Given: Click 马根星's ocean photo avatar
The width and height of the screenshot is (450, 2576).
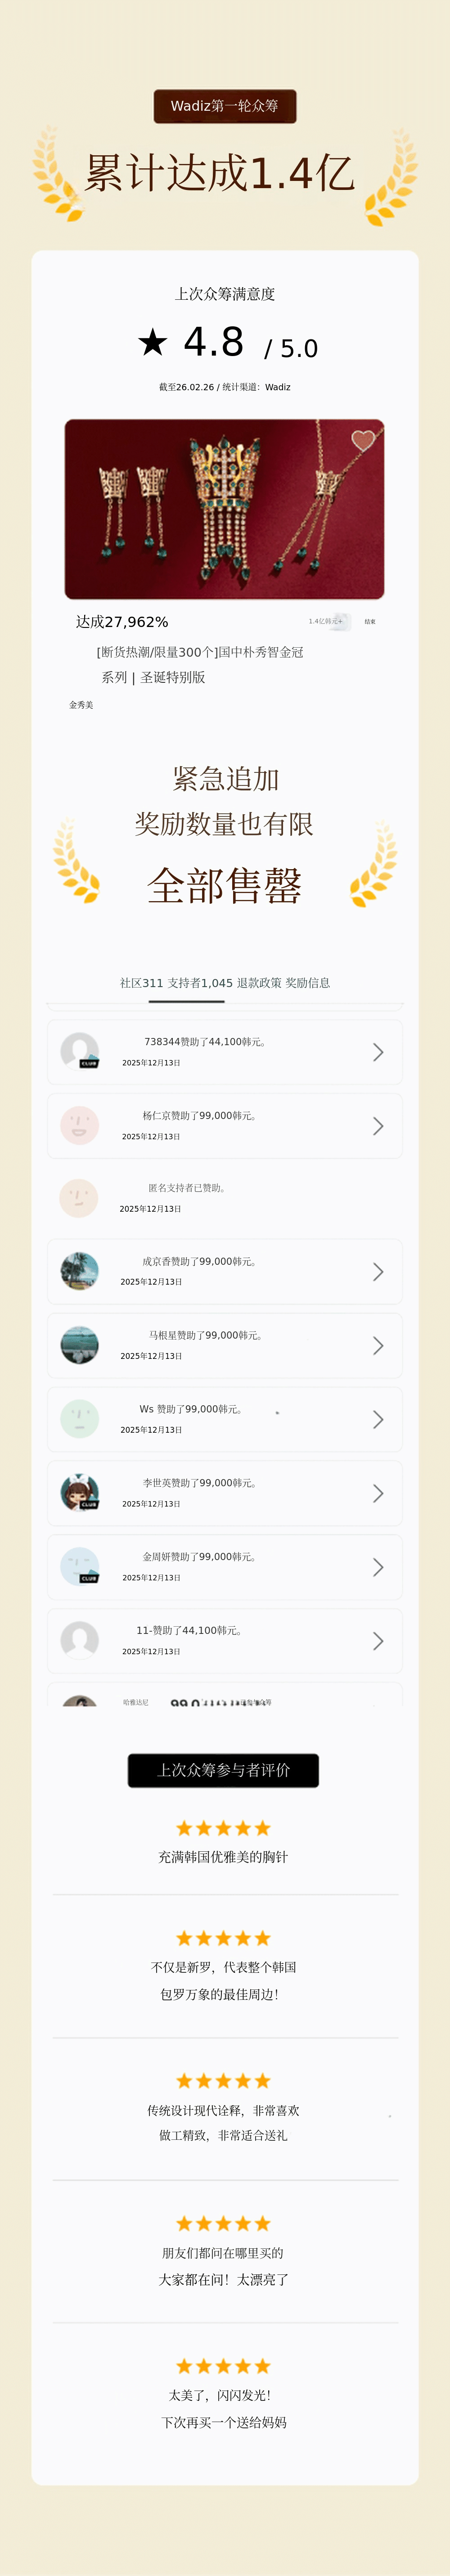Looking at the screenshot, I should click(80, 1345).
